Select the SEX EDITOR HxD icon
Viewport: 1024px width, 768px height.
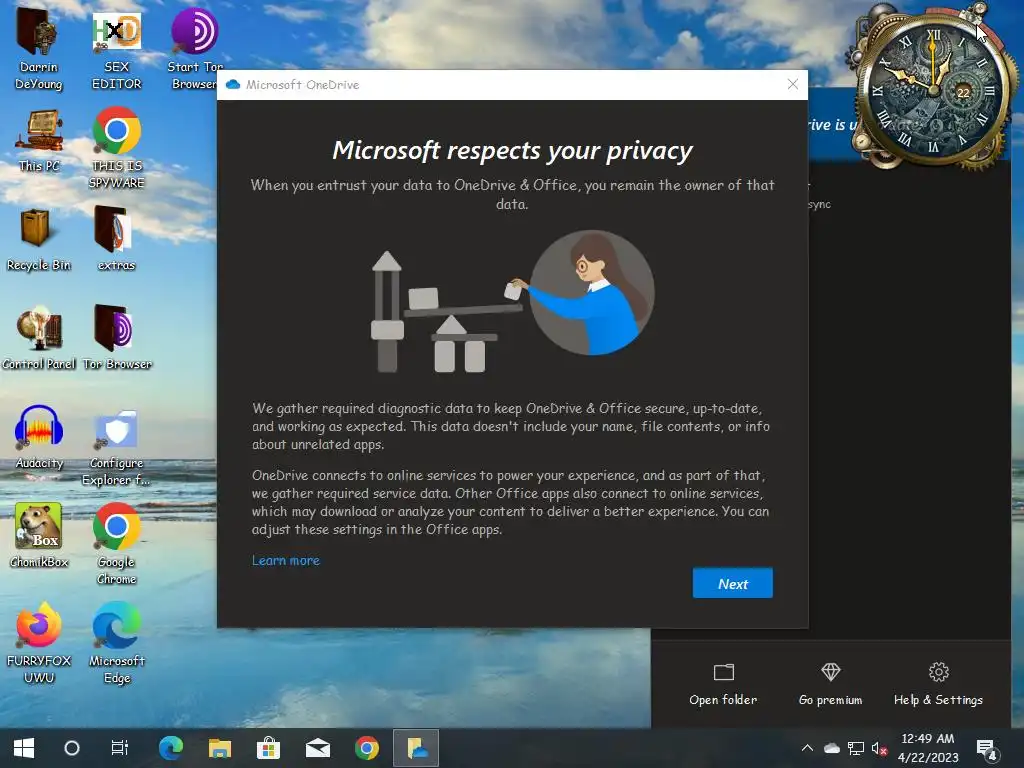click(116, 49)
